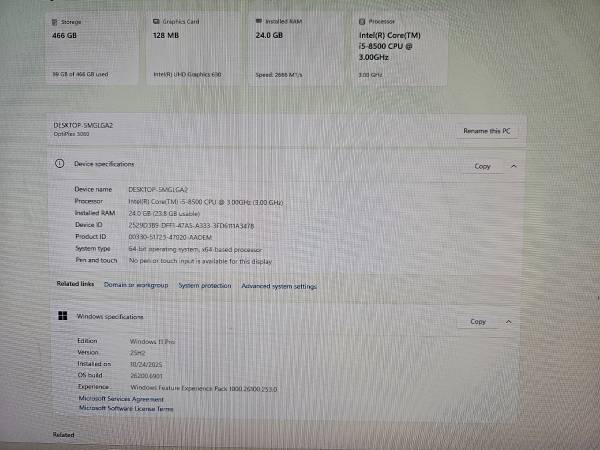The height and width of the screenshot is (450, 600).
Task: Click the Device specifications info icon
Action: click(x=60, y=163)
